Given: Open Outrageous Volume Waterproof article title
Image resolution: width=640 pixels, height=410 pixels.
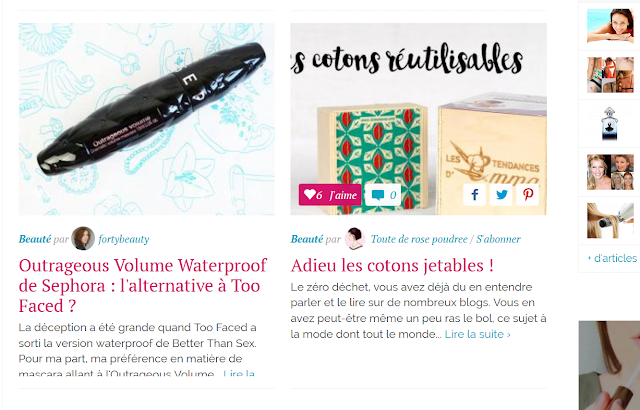Looking at the screenshot, I should [143, 285].
